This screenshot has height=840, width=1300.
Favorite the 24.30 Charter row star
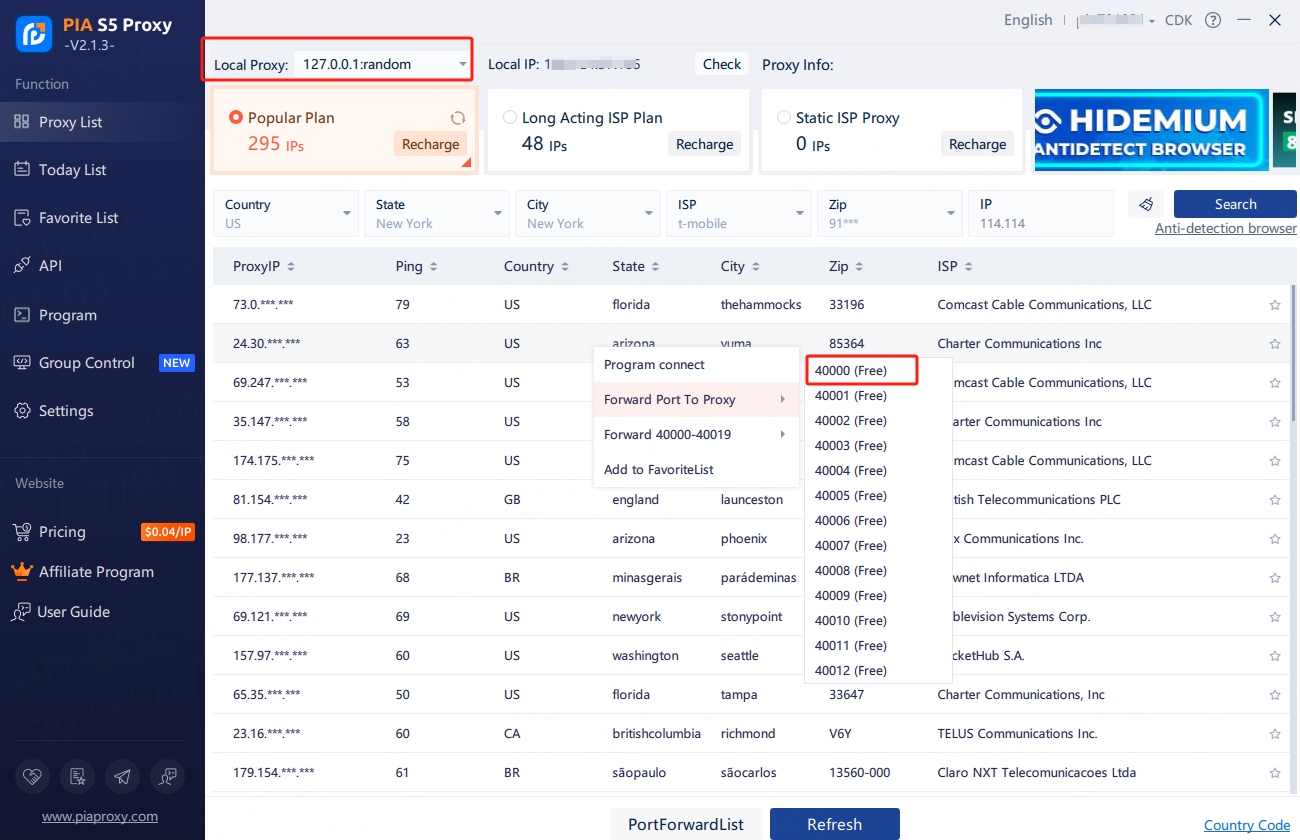point(1275,344)
